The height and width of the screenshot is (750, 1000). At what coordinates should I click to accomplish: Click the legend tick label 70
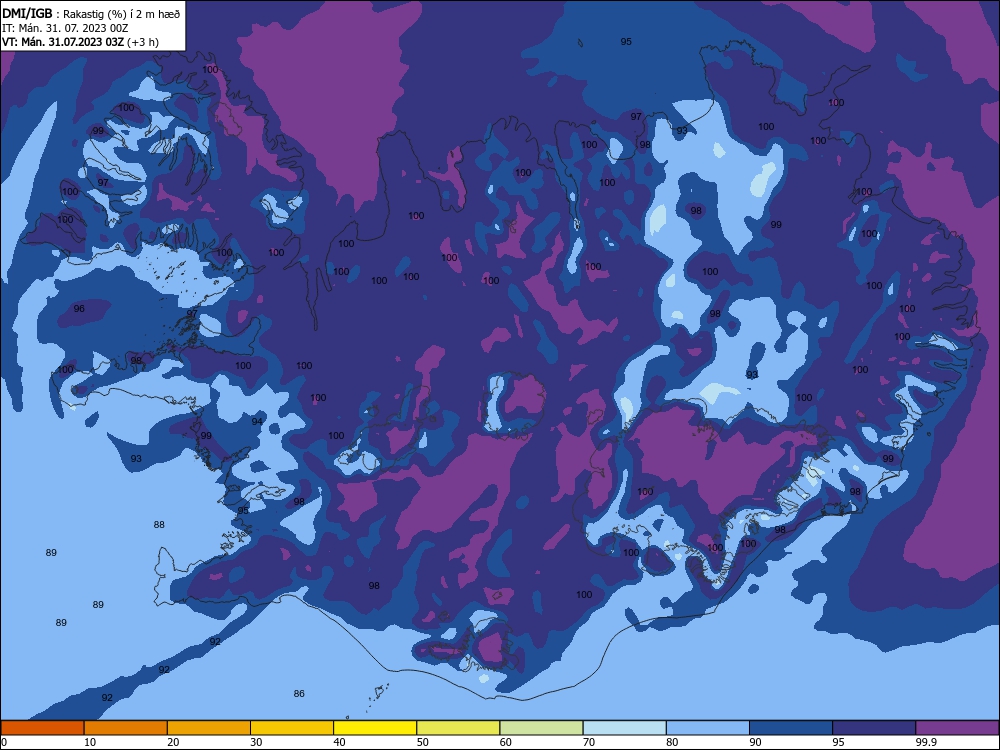[589, 742]
